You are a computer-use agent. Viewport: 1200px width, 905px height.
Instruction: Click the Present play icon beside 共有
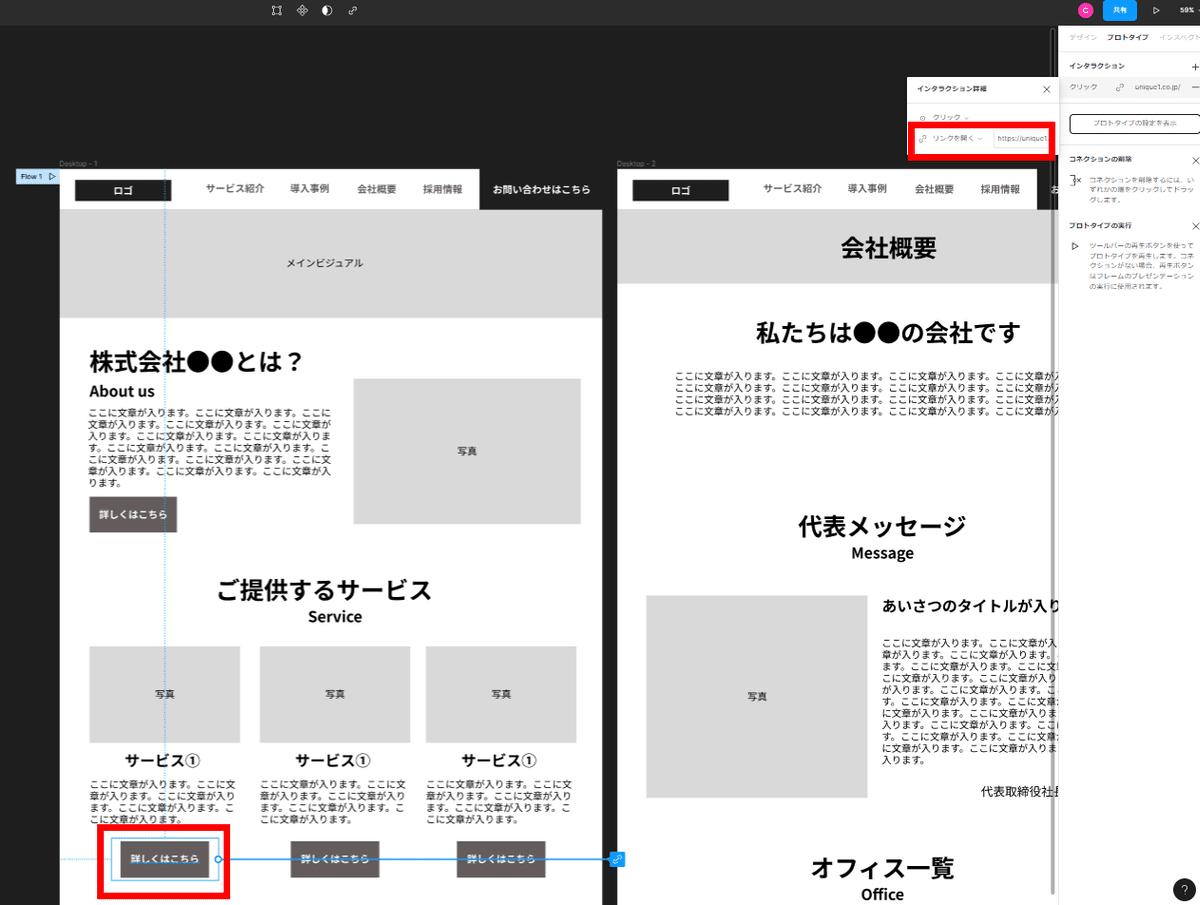tap(1156, 10)
